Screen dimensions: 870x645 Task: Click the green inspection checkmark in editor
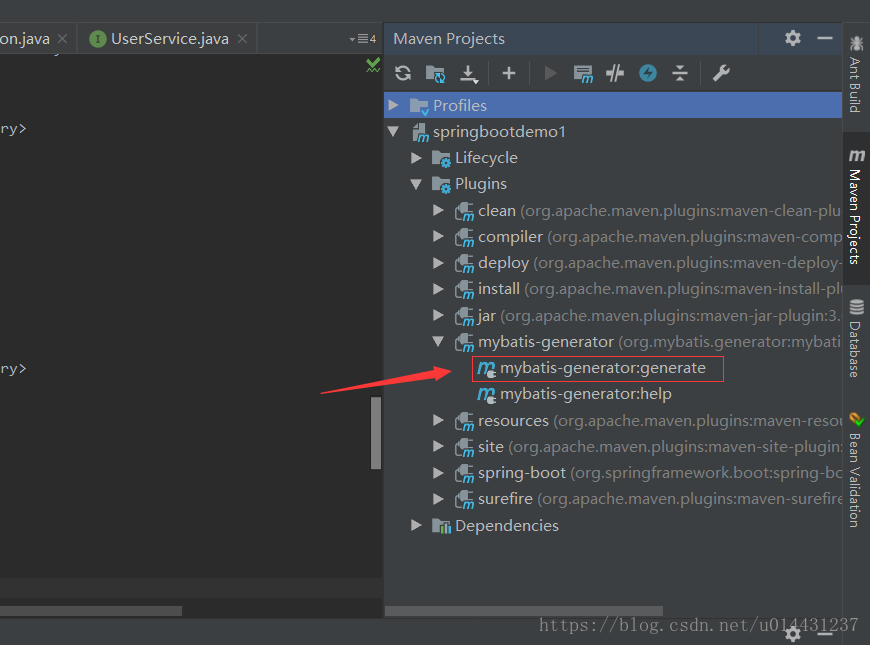tap(373, 65)
